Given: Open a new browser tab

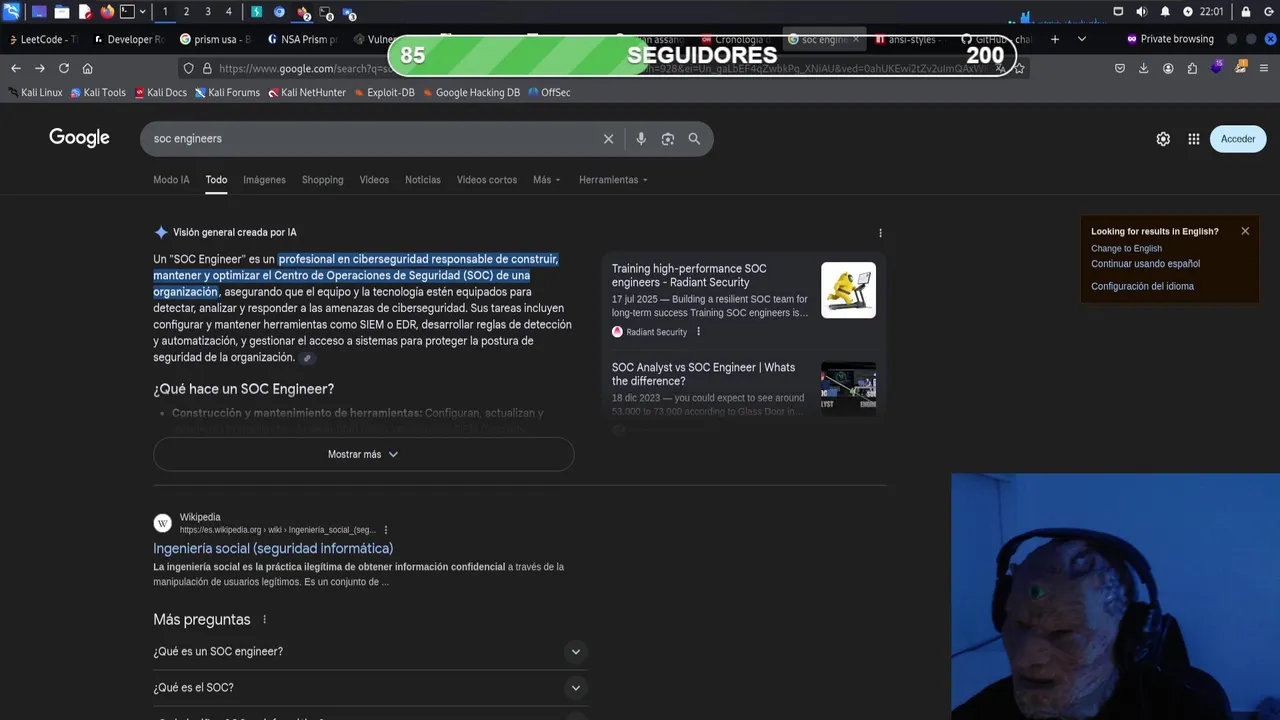Looking at the screenshot, I should pyautogui.click(x=1054, y=39).
